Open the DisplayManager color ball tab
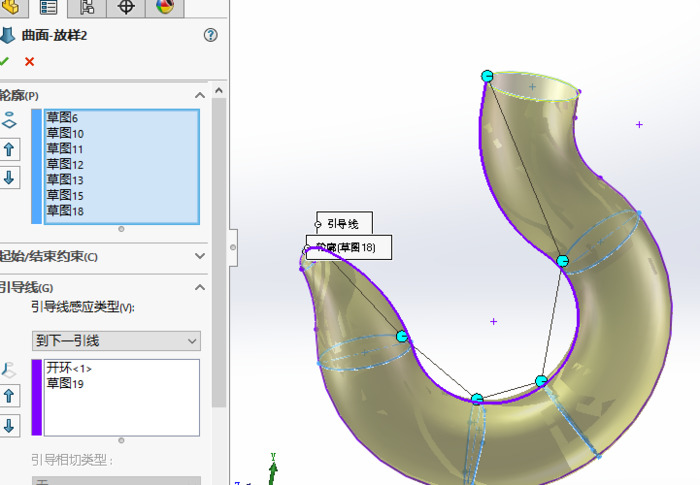This screenshot has height=485, width=700. [164, 8]
